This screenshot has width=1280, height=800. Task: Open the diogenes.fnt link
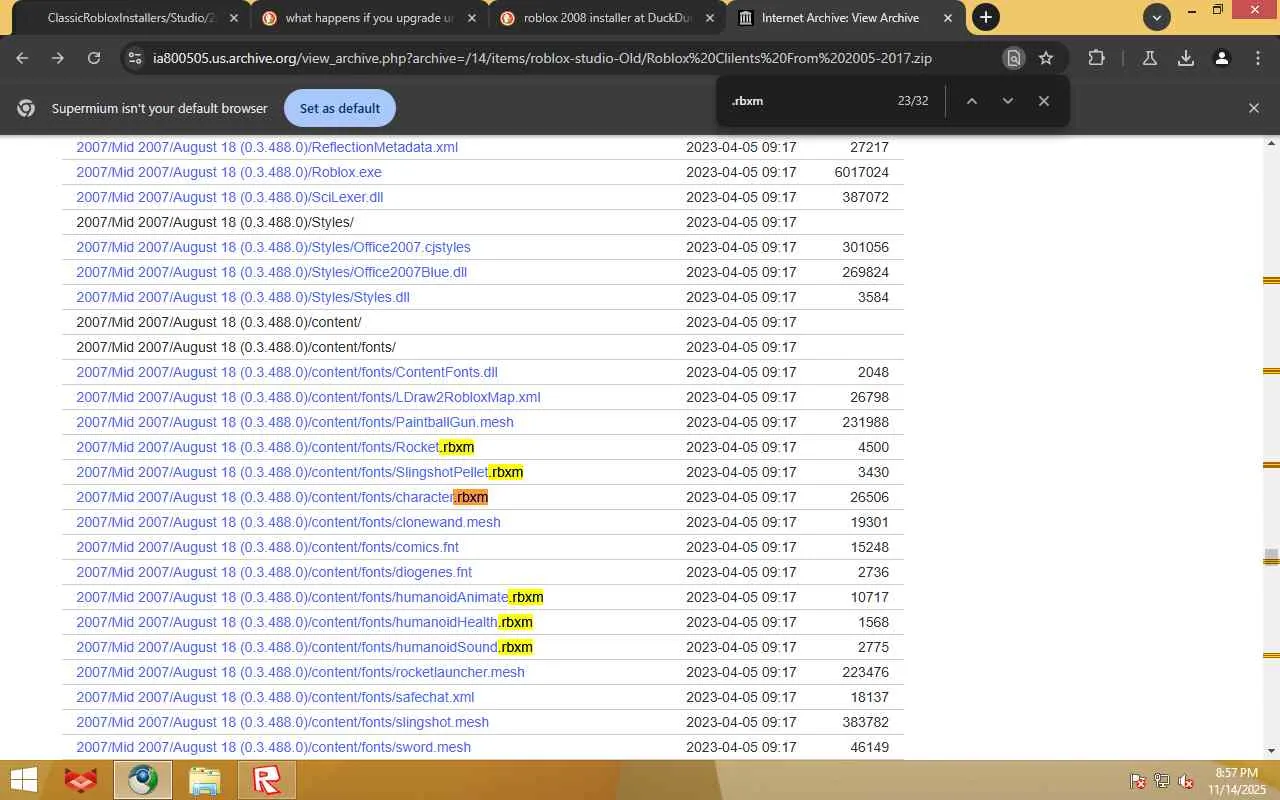pos(274,572)
